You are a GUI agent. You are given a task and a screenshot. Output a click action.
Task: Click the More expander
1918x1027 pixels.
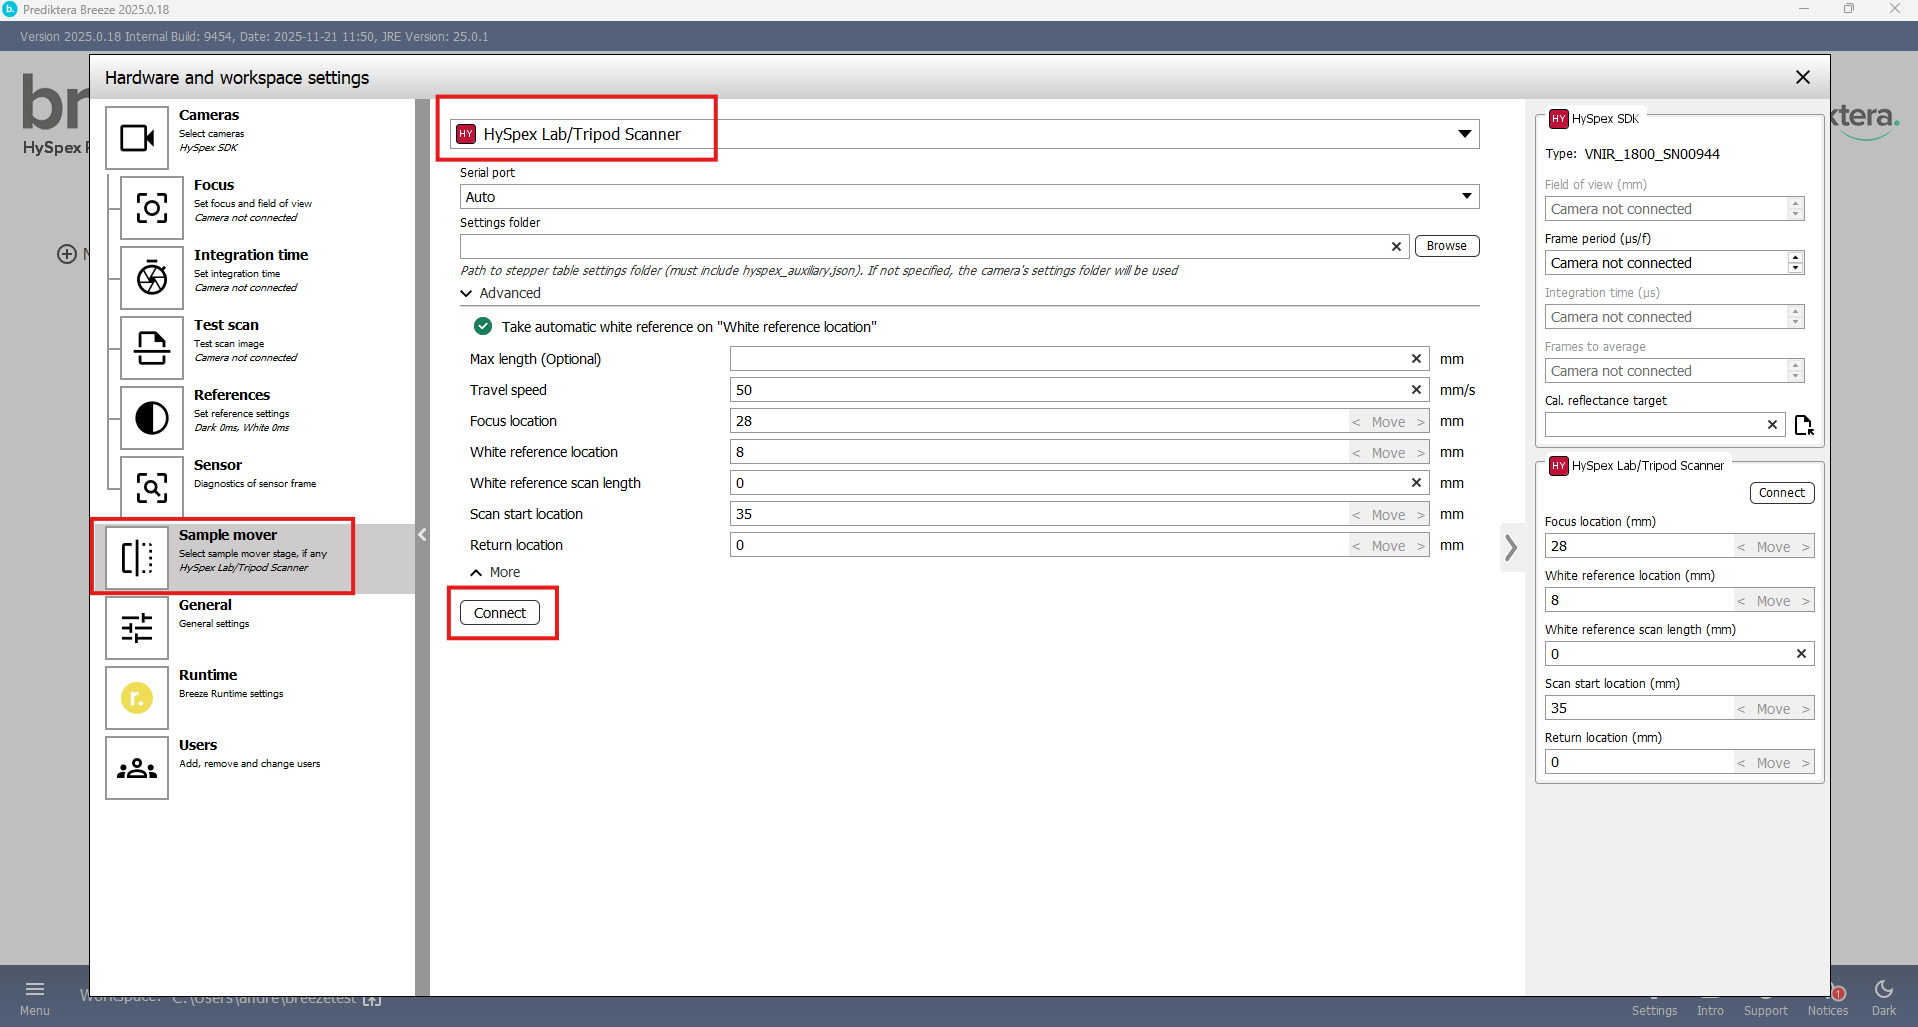(x=495, y=572)
